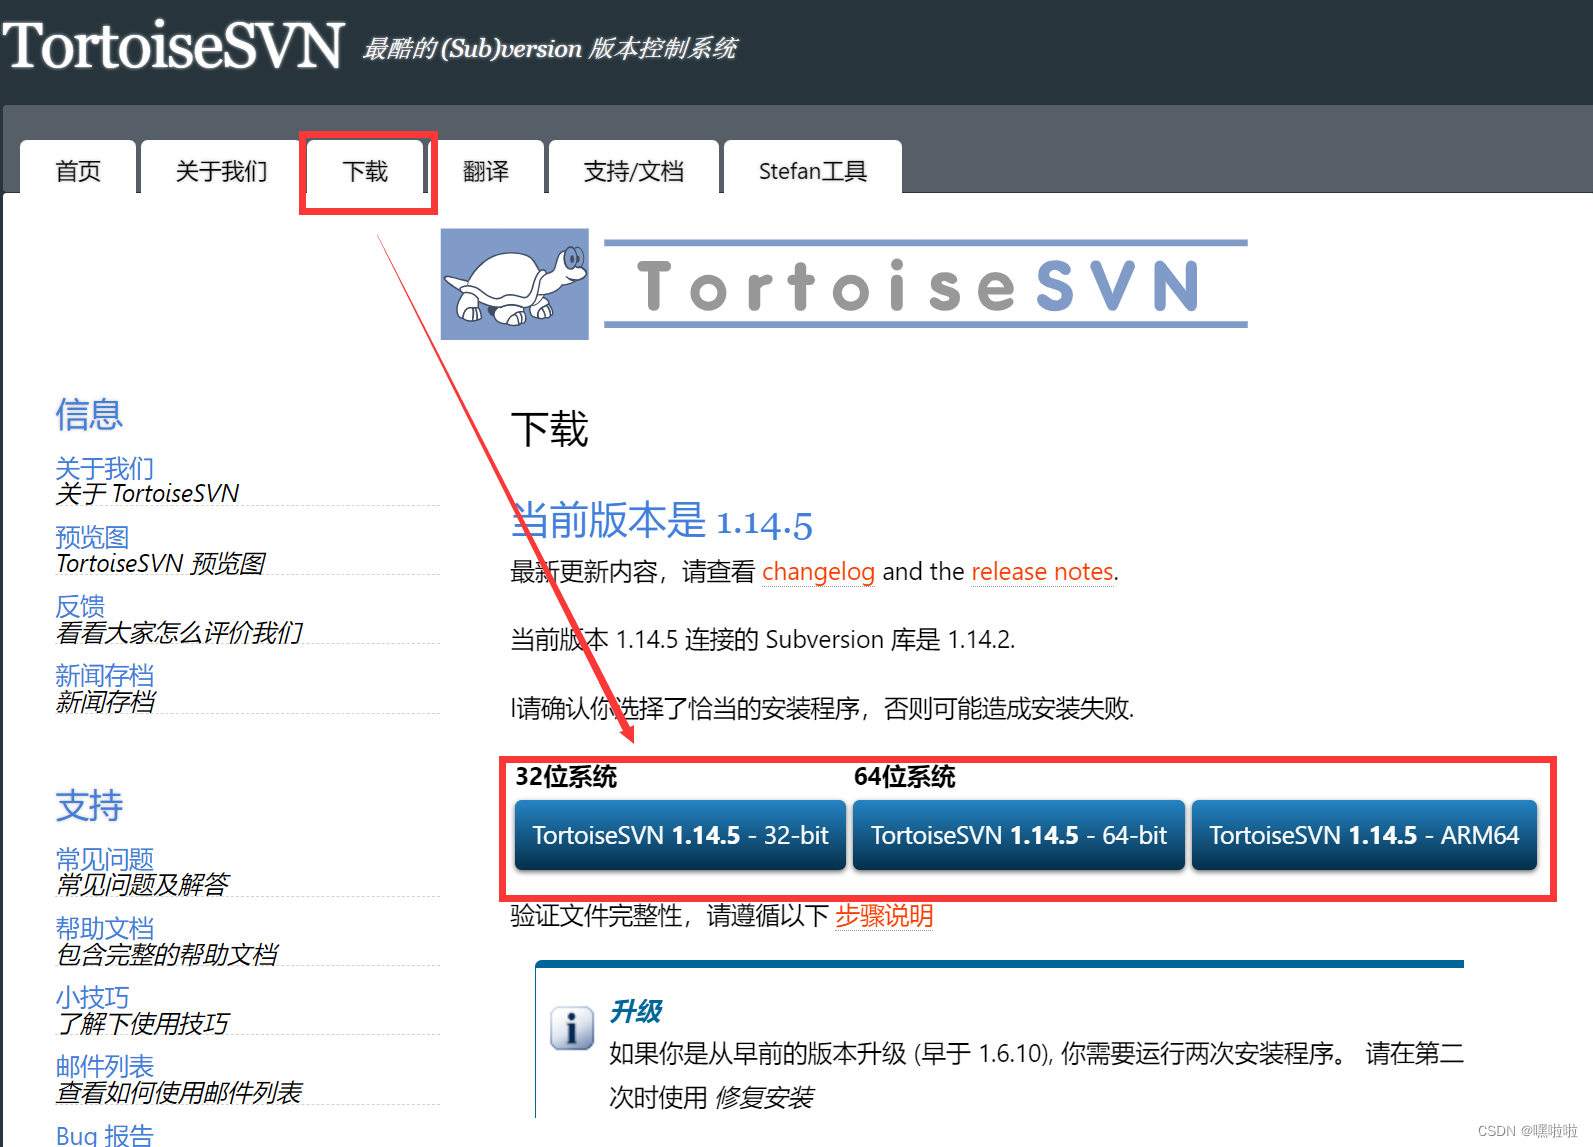The height and width of the screenshot is (1147, 1593).
Task: Download TortoiseSVN 1.14.5 ARM64 installer
Action: click(1364, 835)
